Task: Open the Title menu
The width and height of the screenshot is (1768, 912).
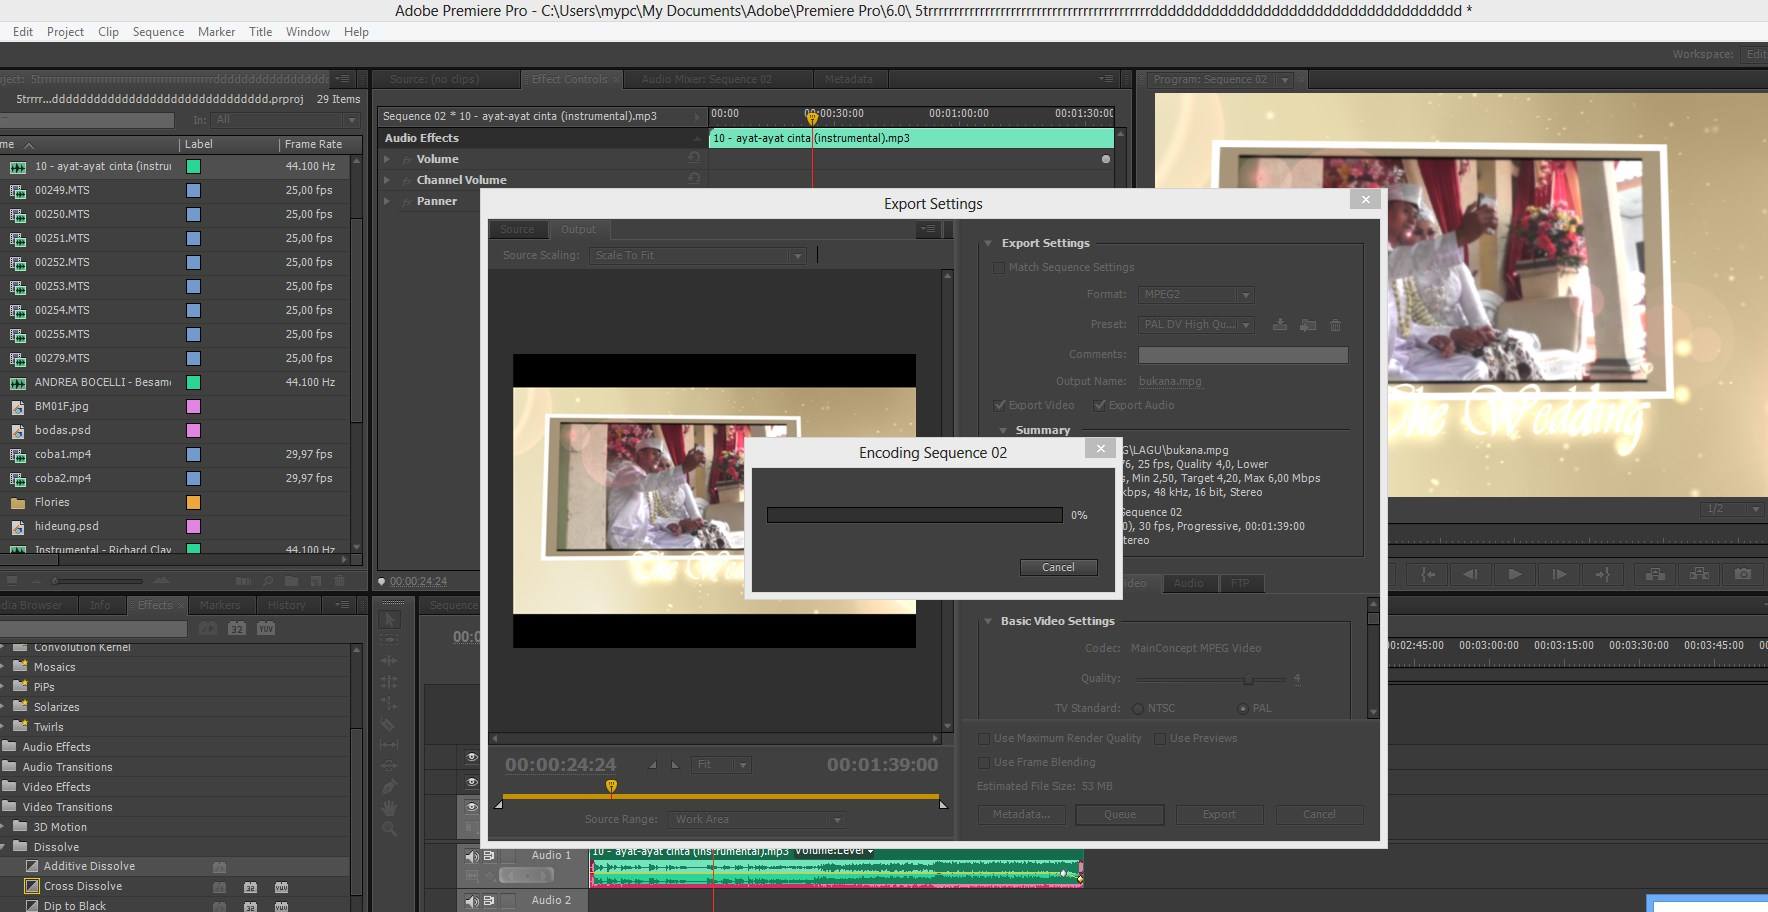Action: coord(260,32)
